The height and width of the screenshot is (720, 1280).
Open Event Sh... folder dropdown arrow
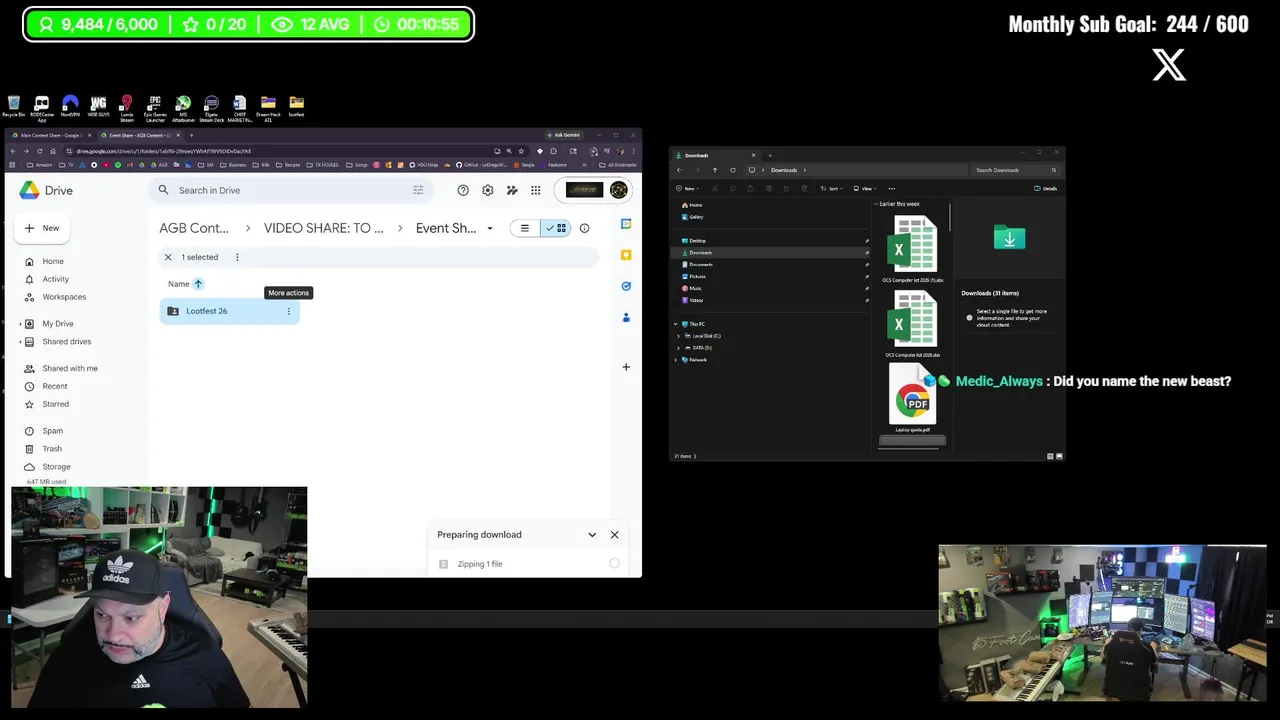[490, 228]
